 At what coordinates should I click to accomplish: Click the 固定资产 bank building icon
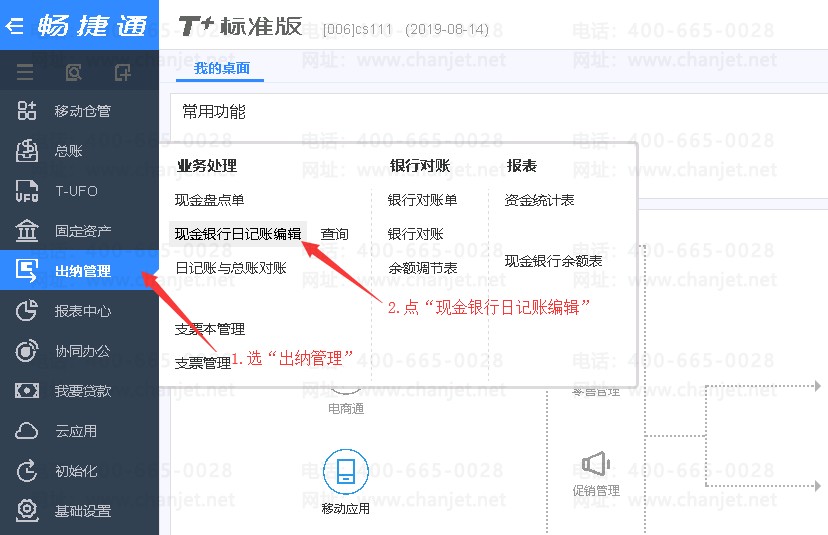pyautogui.click(x=26, y=231)
